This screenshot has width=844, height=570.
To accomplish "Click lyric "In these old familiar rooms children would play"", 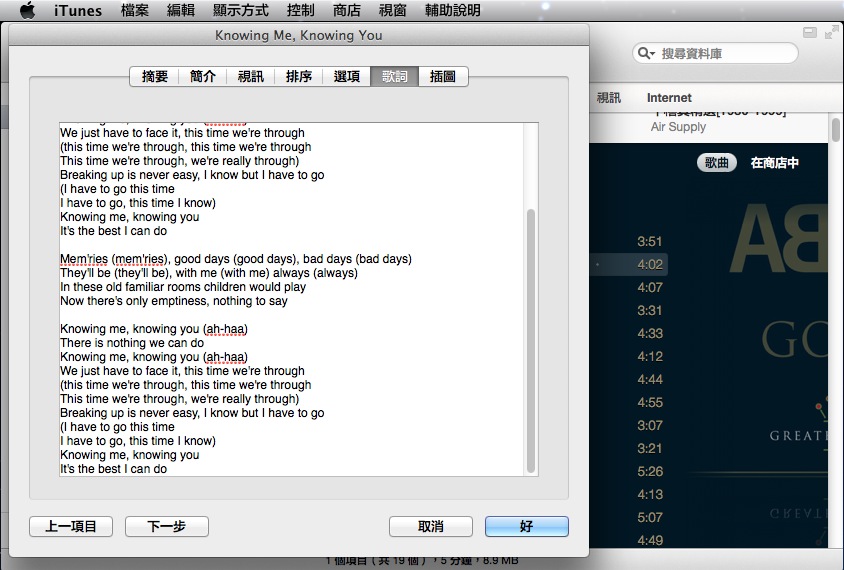I will (183, 287).
